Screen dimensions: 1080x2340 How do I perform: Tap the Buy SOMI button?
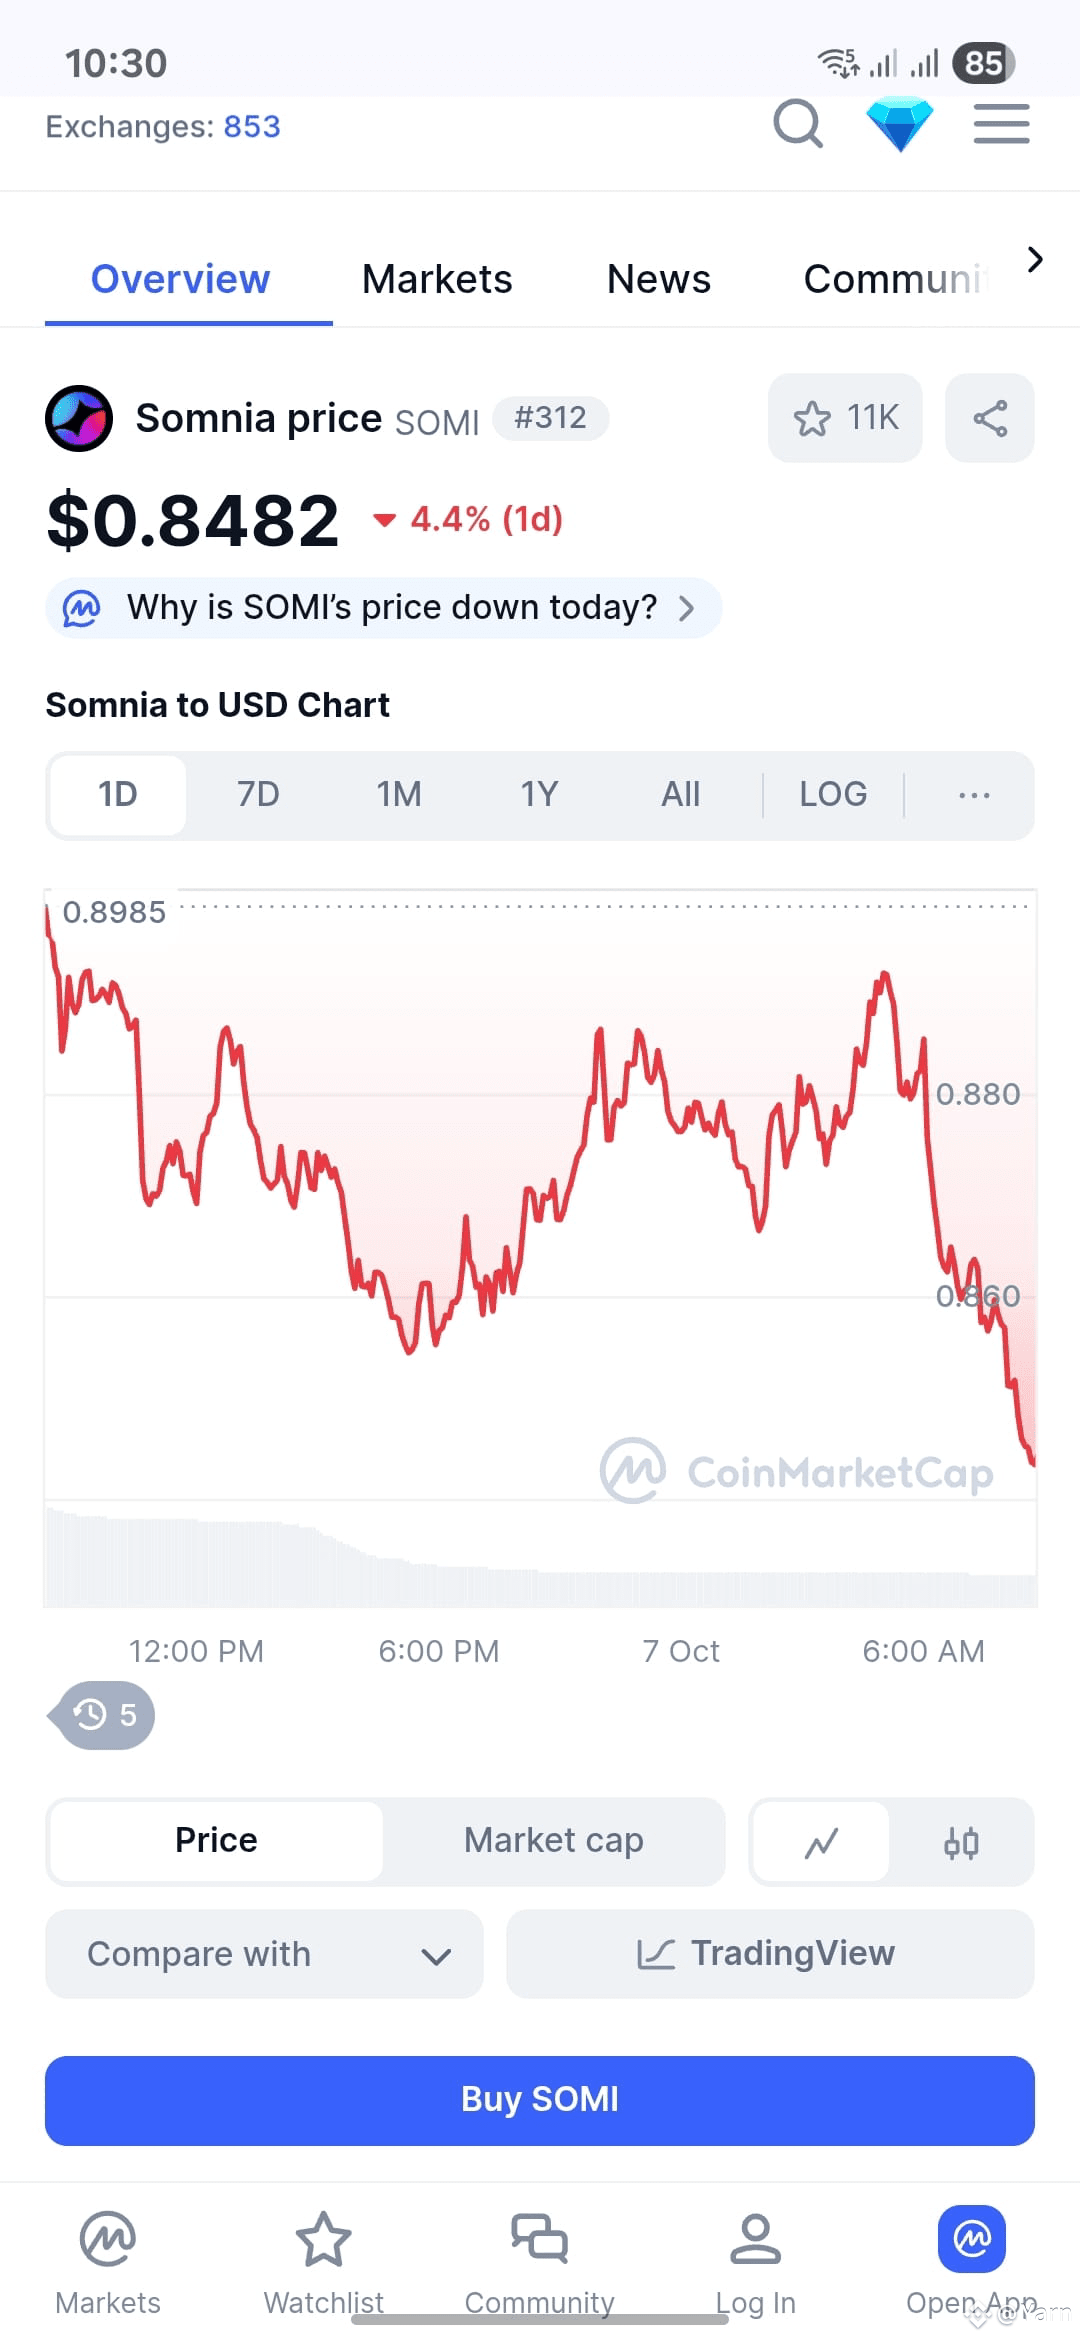click(540, 2100)
